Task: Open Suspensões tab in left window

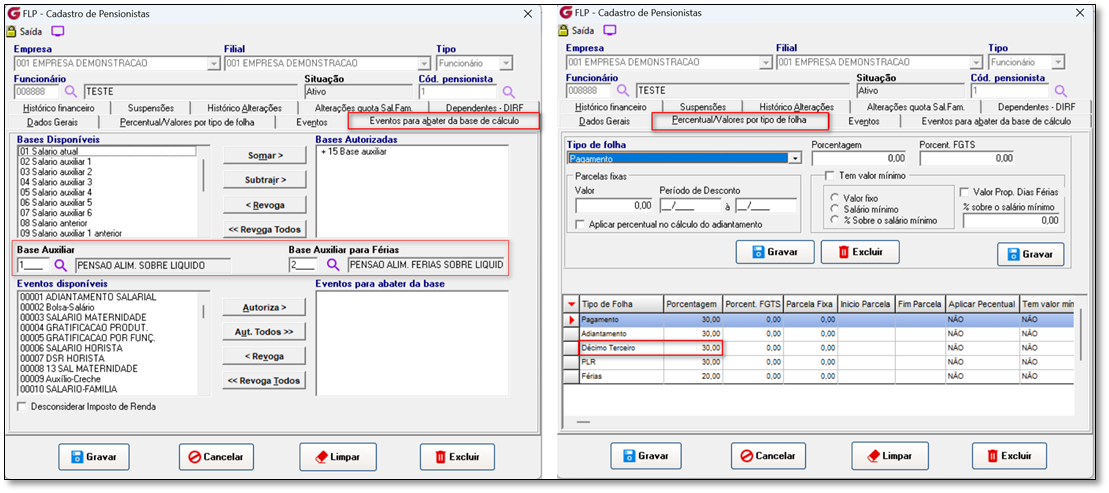Action: tap(151, 108)
